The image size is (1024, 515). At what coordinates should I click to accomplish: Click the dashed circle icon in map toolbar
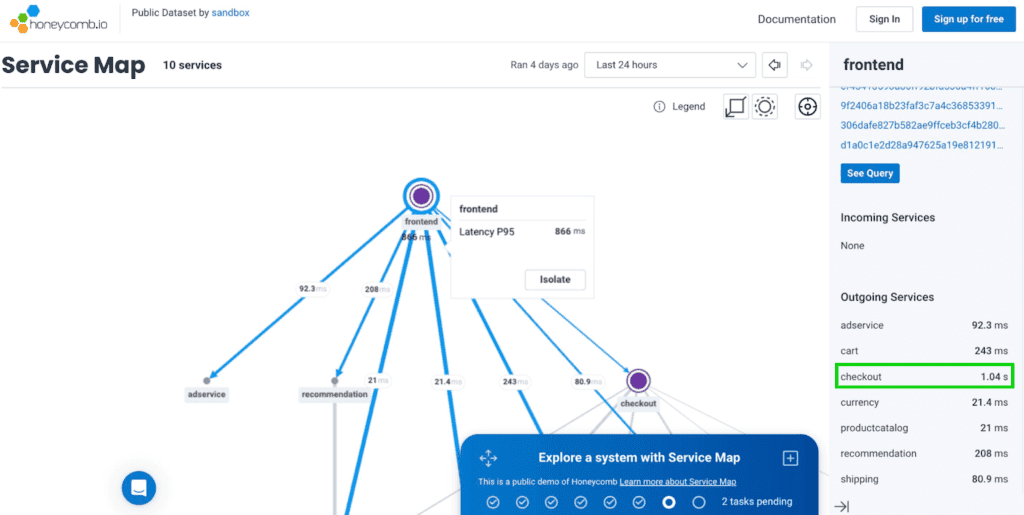tap(765, 107)
